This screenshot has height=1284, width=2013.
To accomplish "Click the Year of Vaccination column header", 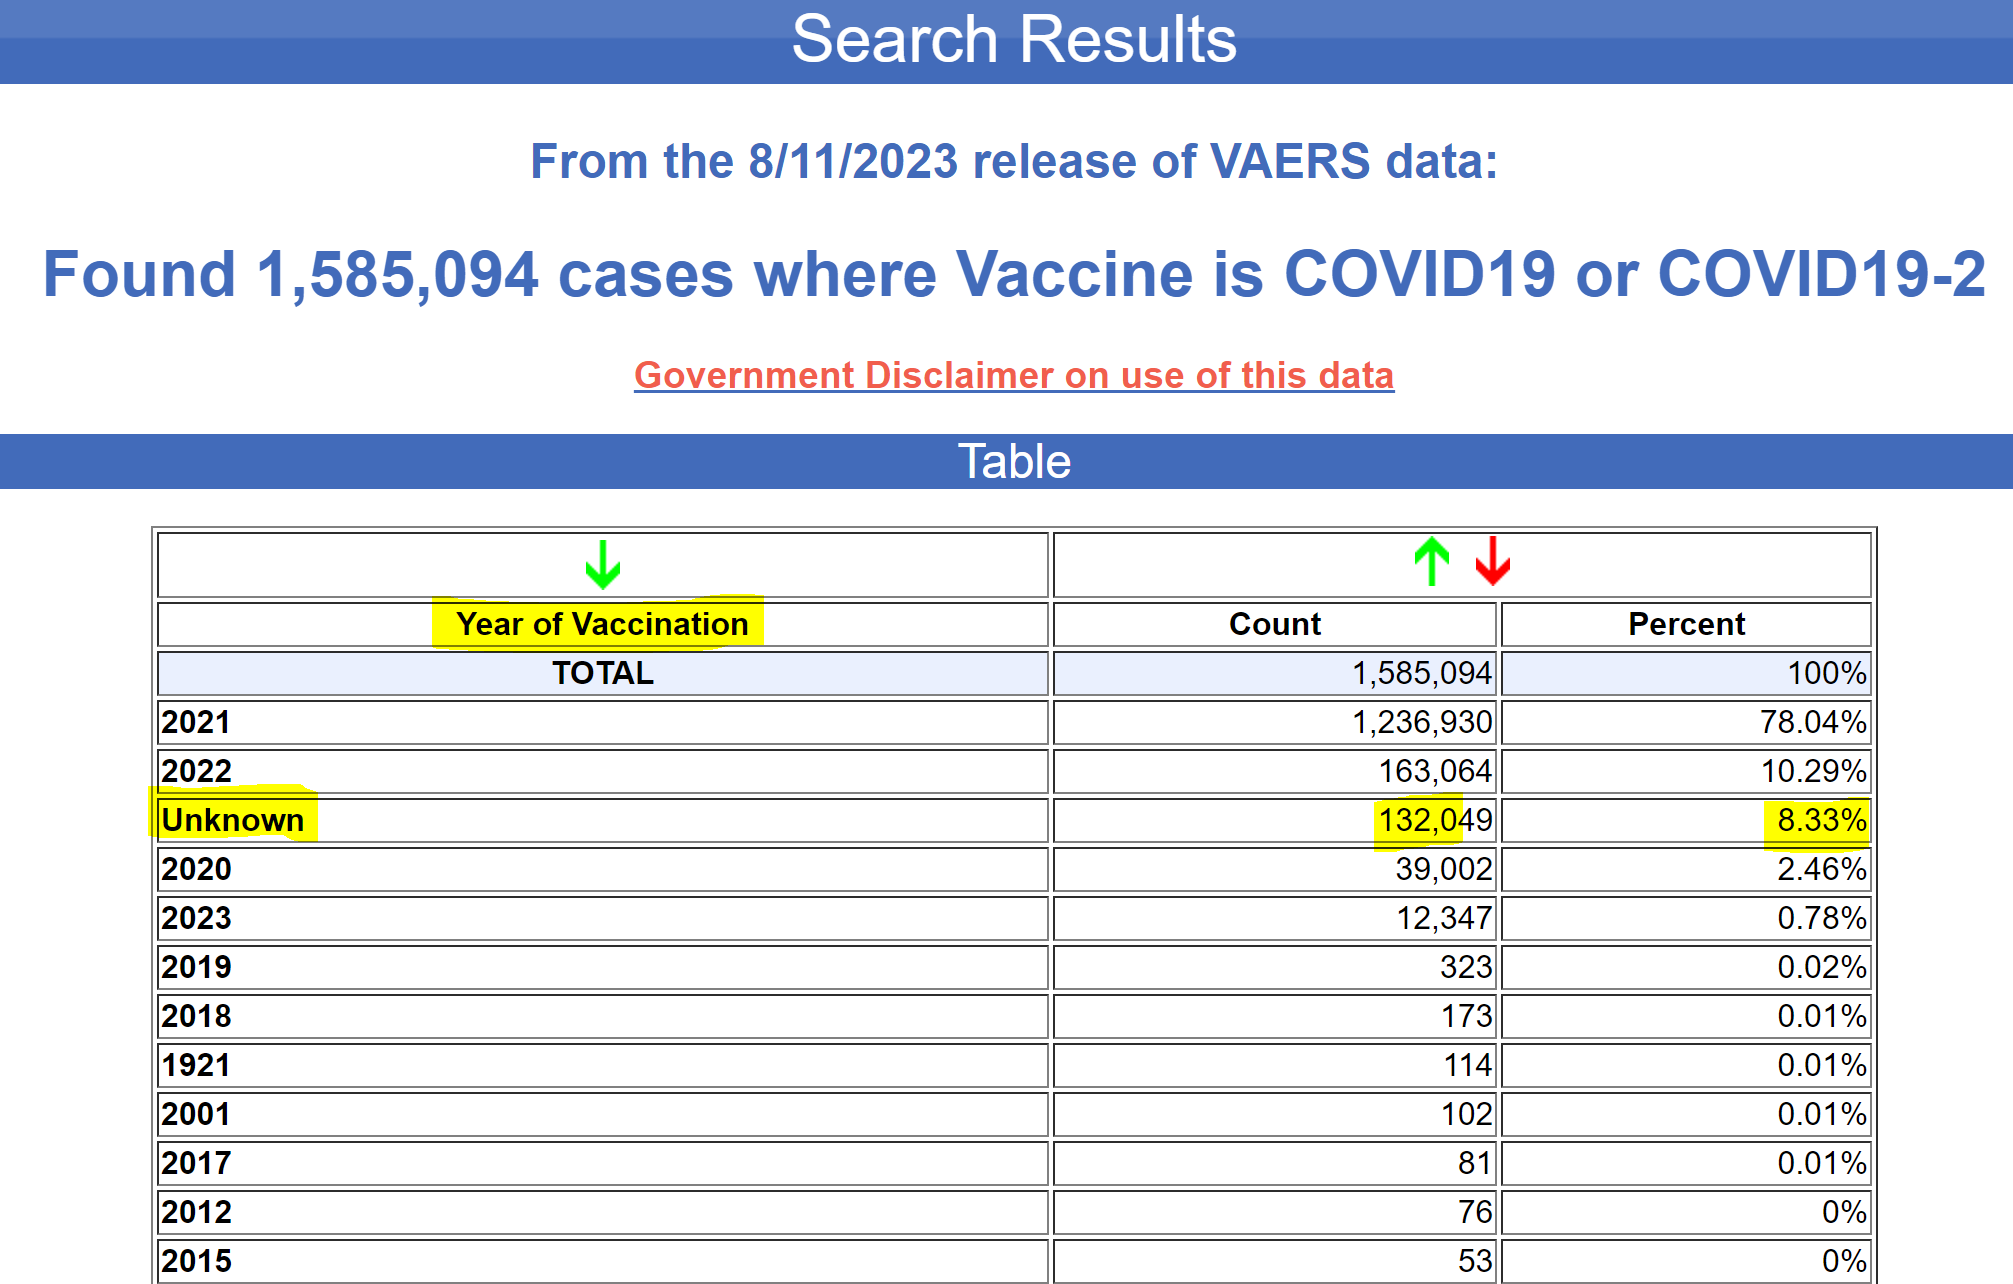I will [x=603, y=624].
